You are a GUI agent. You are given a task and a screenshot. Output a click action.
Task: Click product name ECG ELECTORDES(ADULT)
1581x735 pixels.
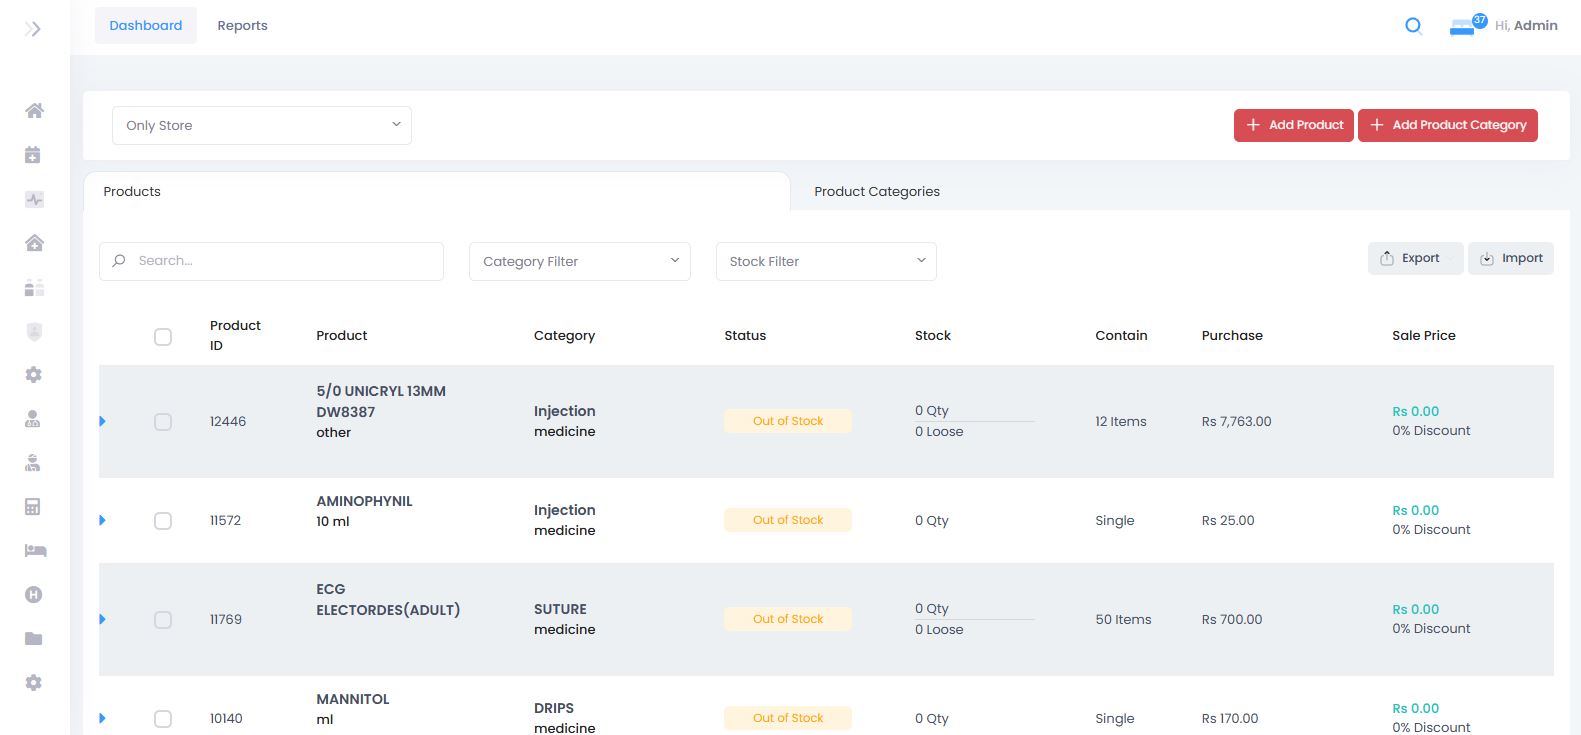click(388, 599)
